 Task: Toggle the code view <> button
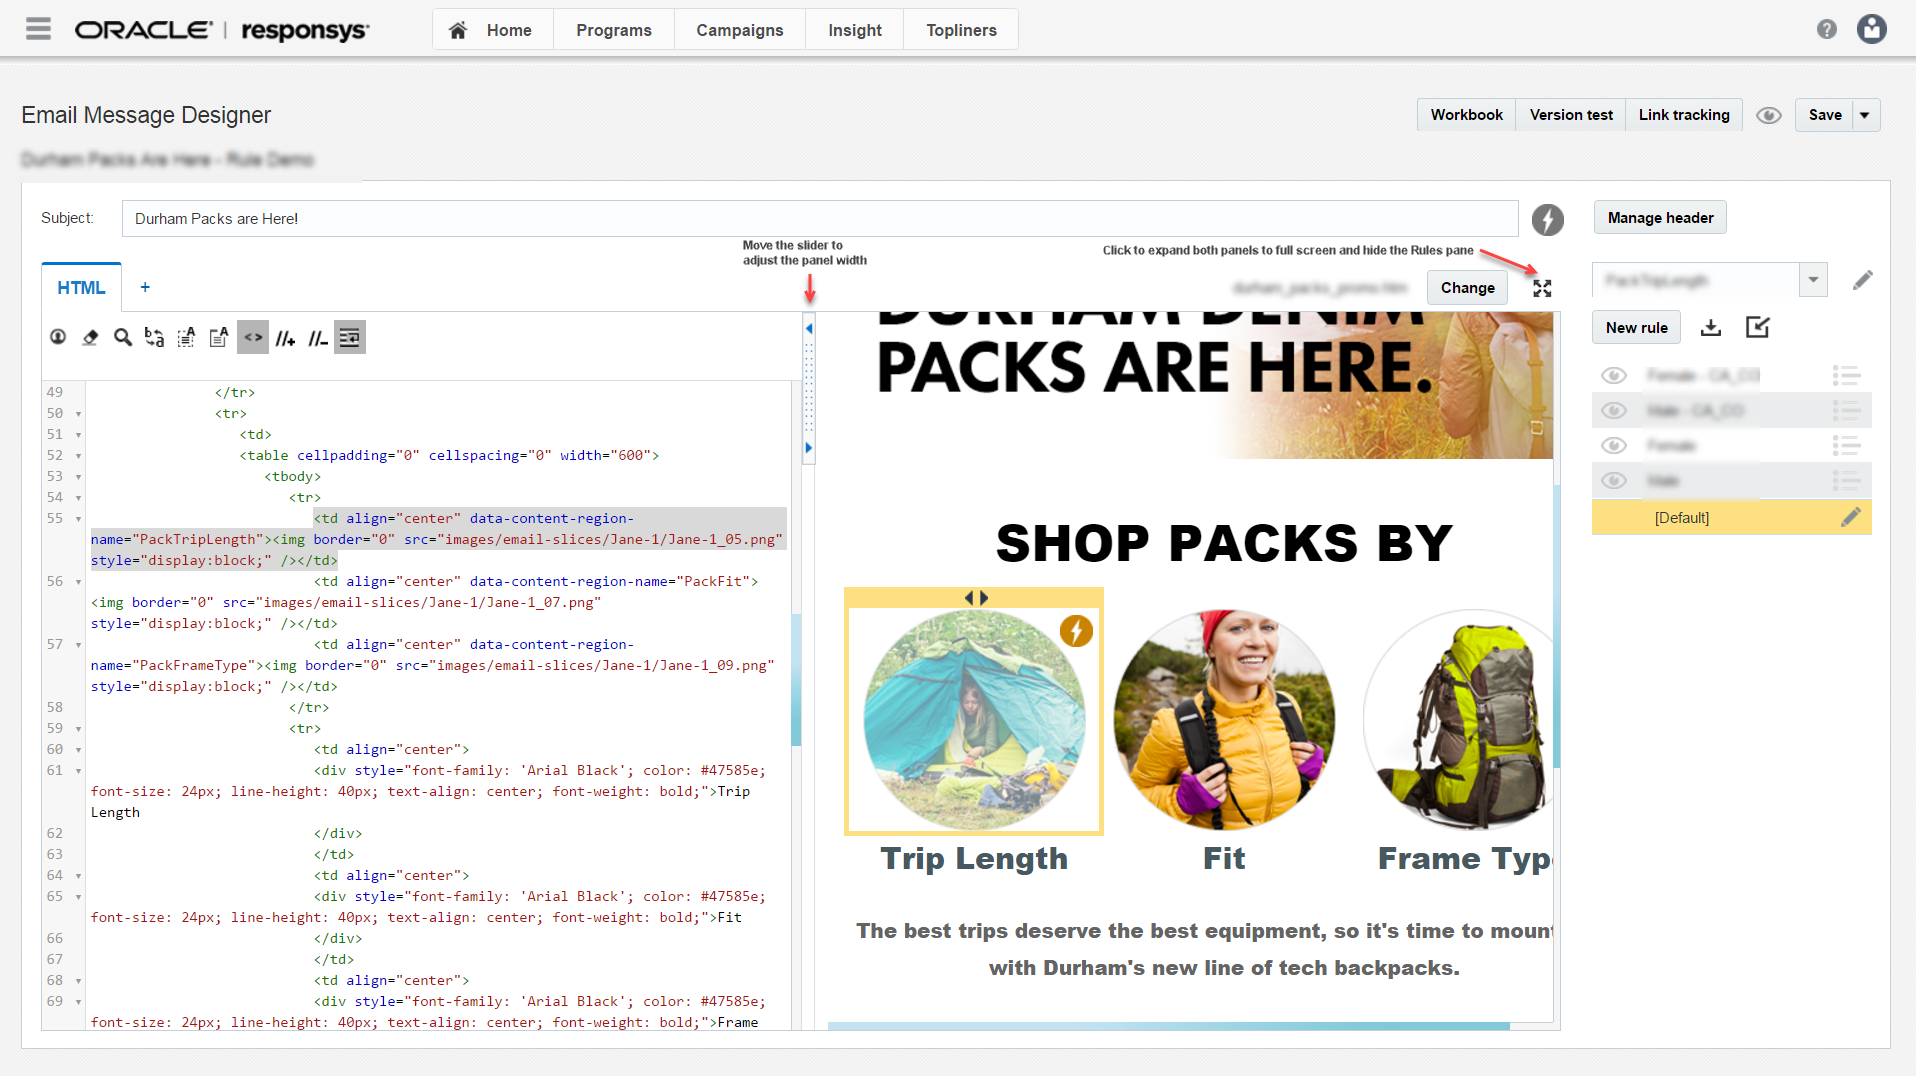point(253,338)
